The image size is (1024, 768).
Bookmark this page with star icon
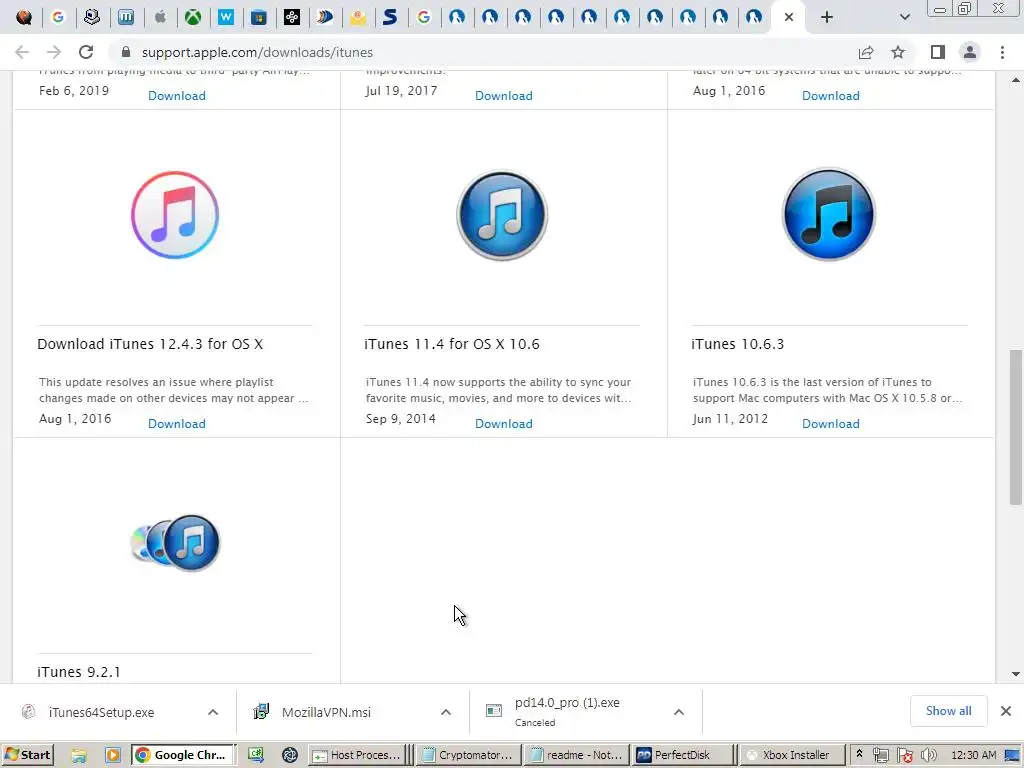898,52
